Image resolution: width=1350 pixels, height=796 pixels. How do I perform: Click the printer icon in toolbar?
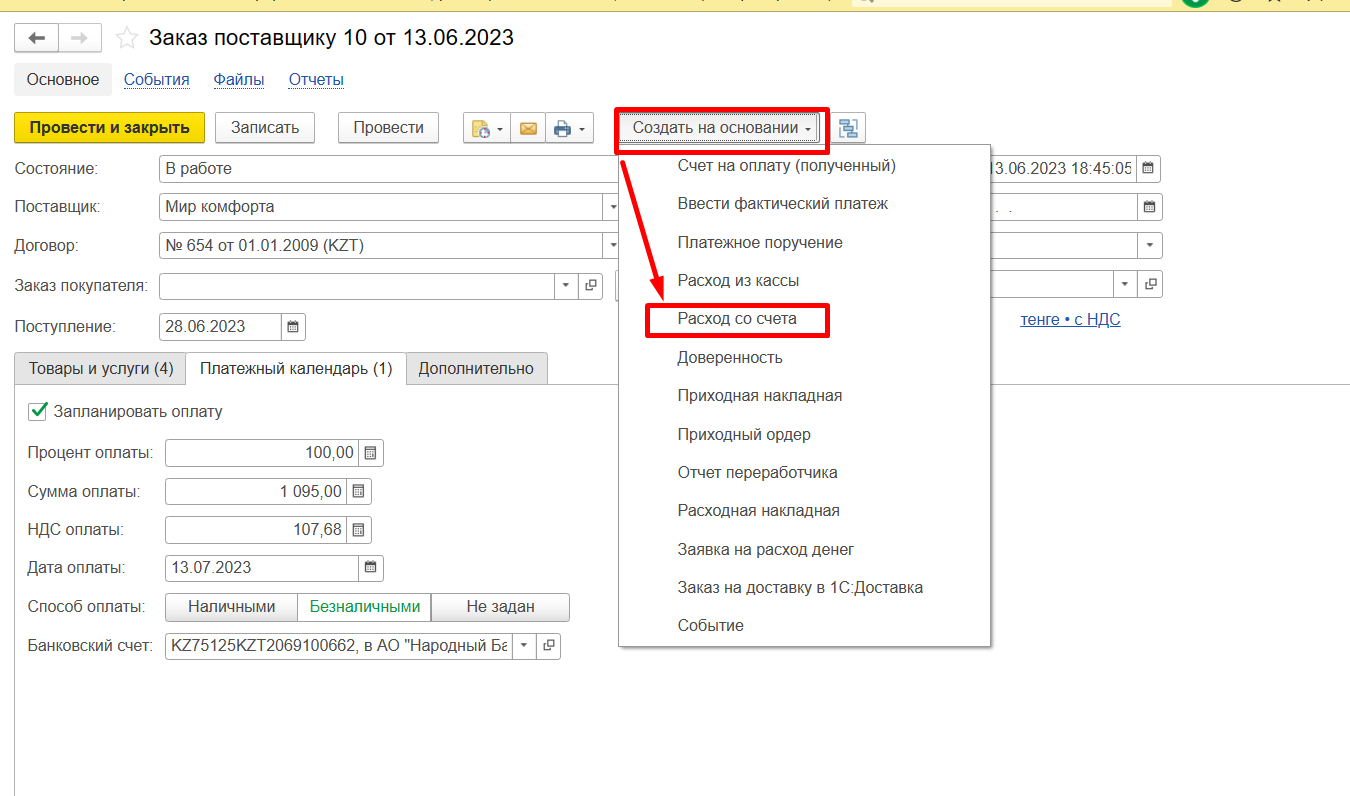(563, 128)
